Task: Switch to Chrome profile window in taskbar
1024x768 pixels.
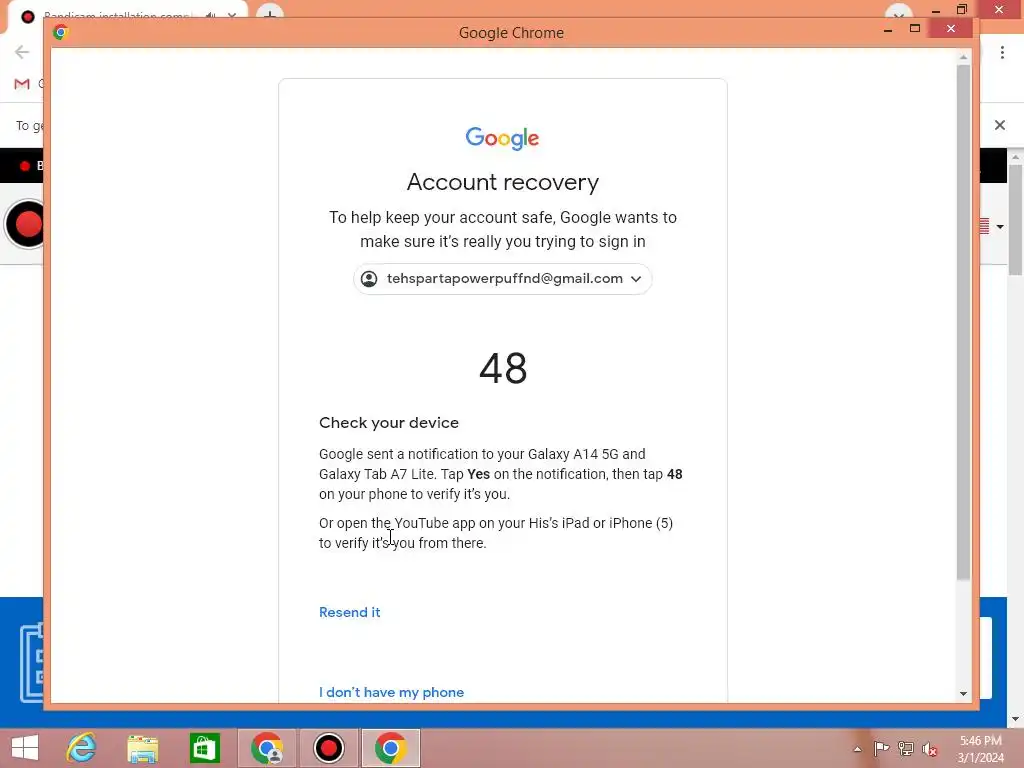Action: click(266, 748)
